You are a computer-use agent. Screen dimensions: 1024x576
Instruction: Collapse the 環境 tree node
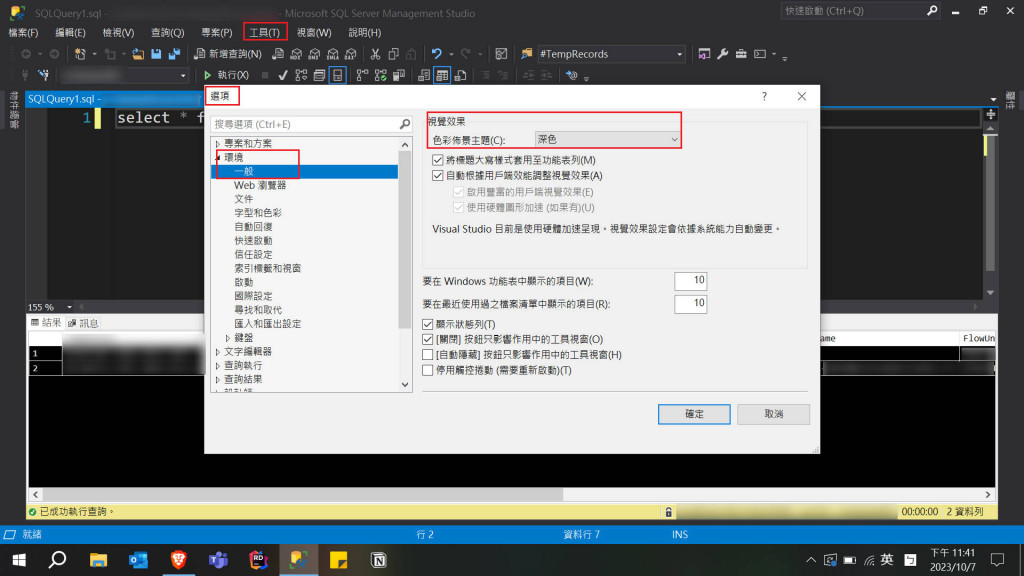coord(218,157)
